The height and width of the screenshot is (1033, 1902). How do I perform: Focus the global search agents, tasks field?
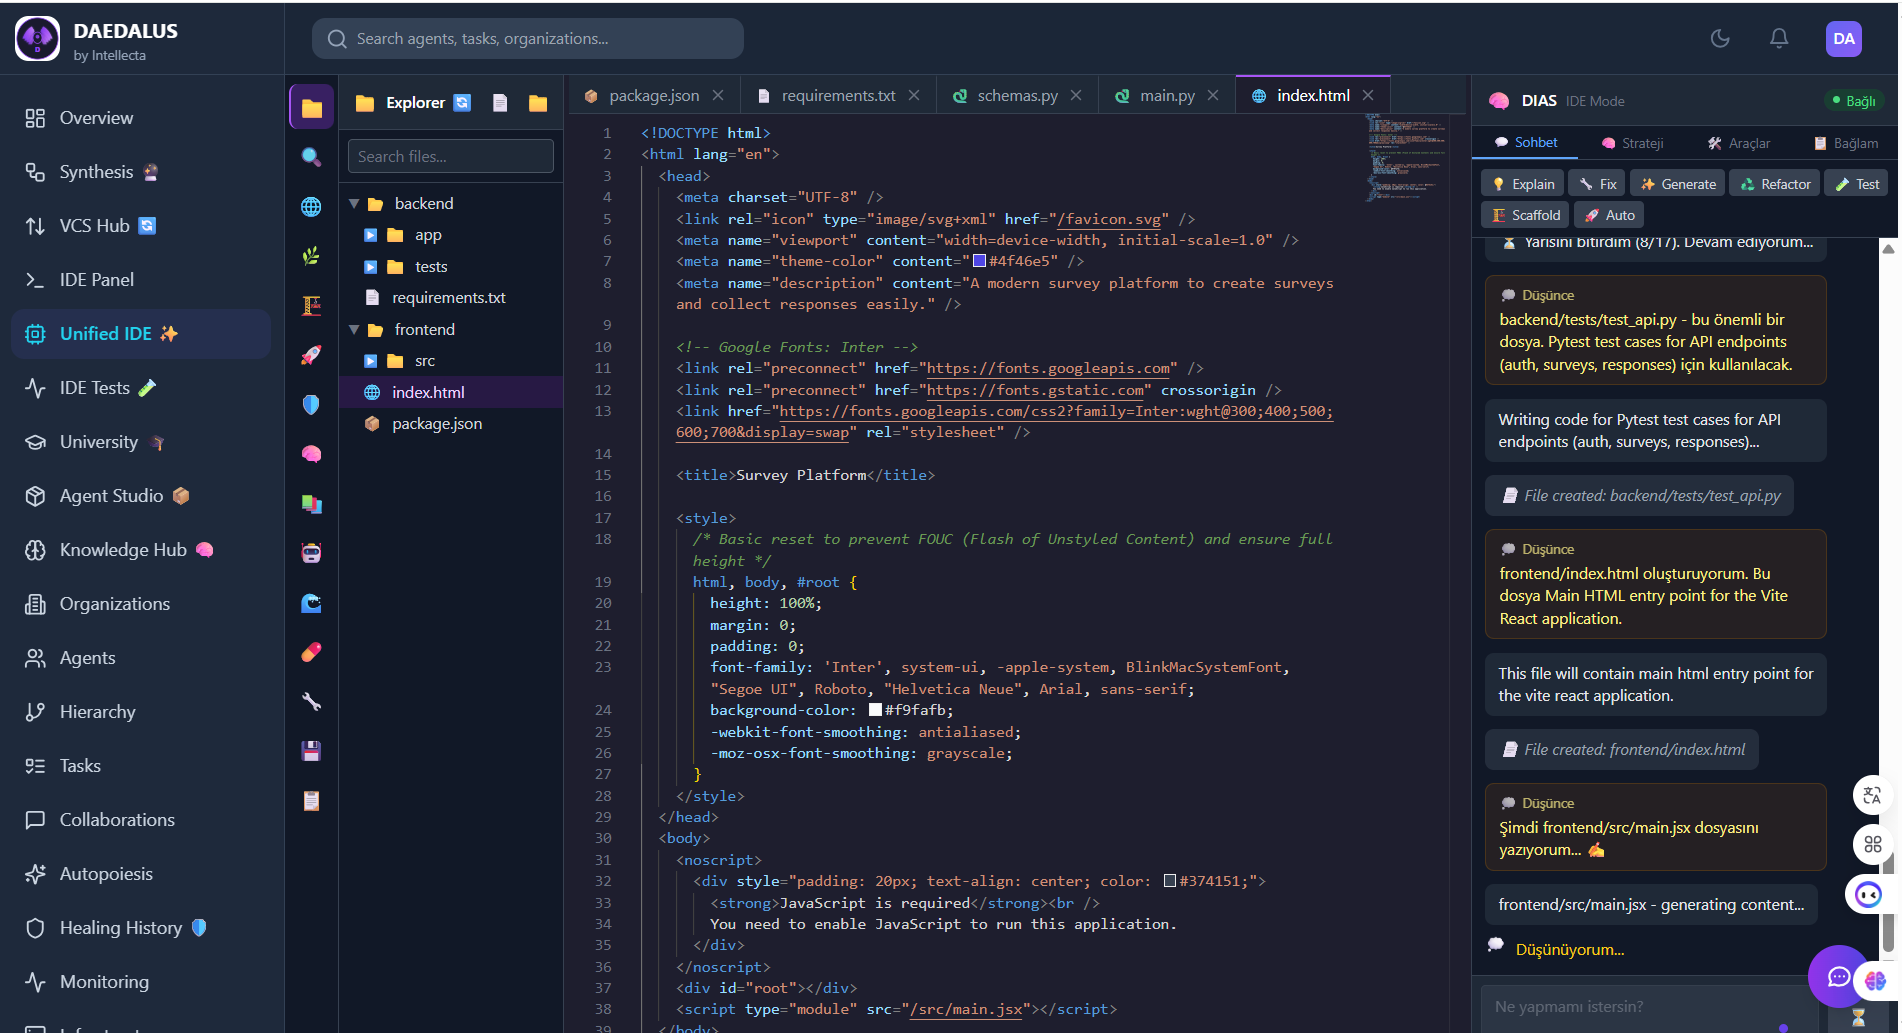click(x=528, y=39)
